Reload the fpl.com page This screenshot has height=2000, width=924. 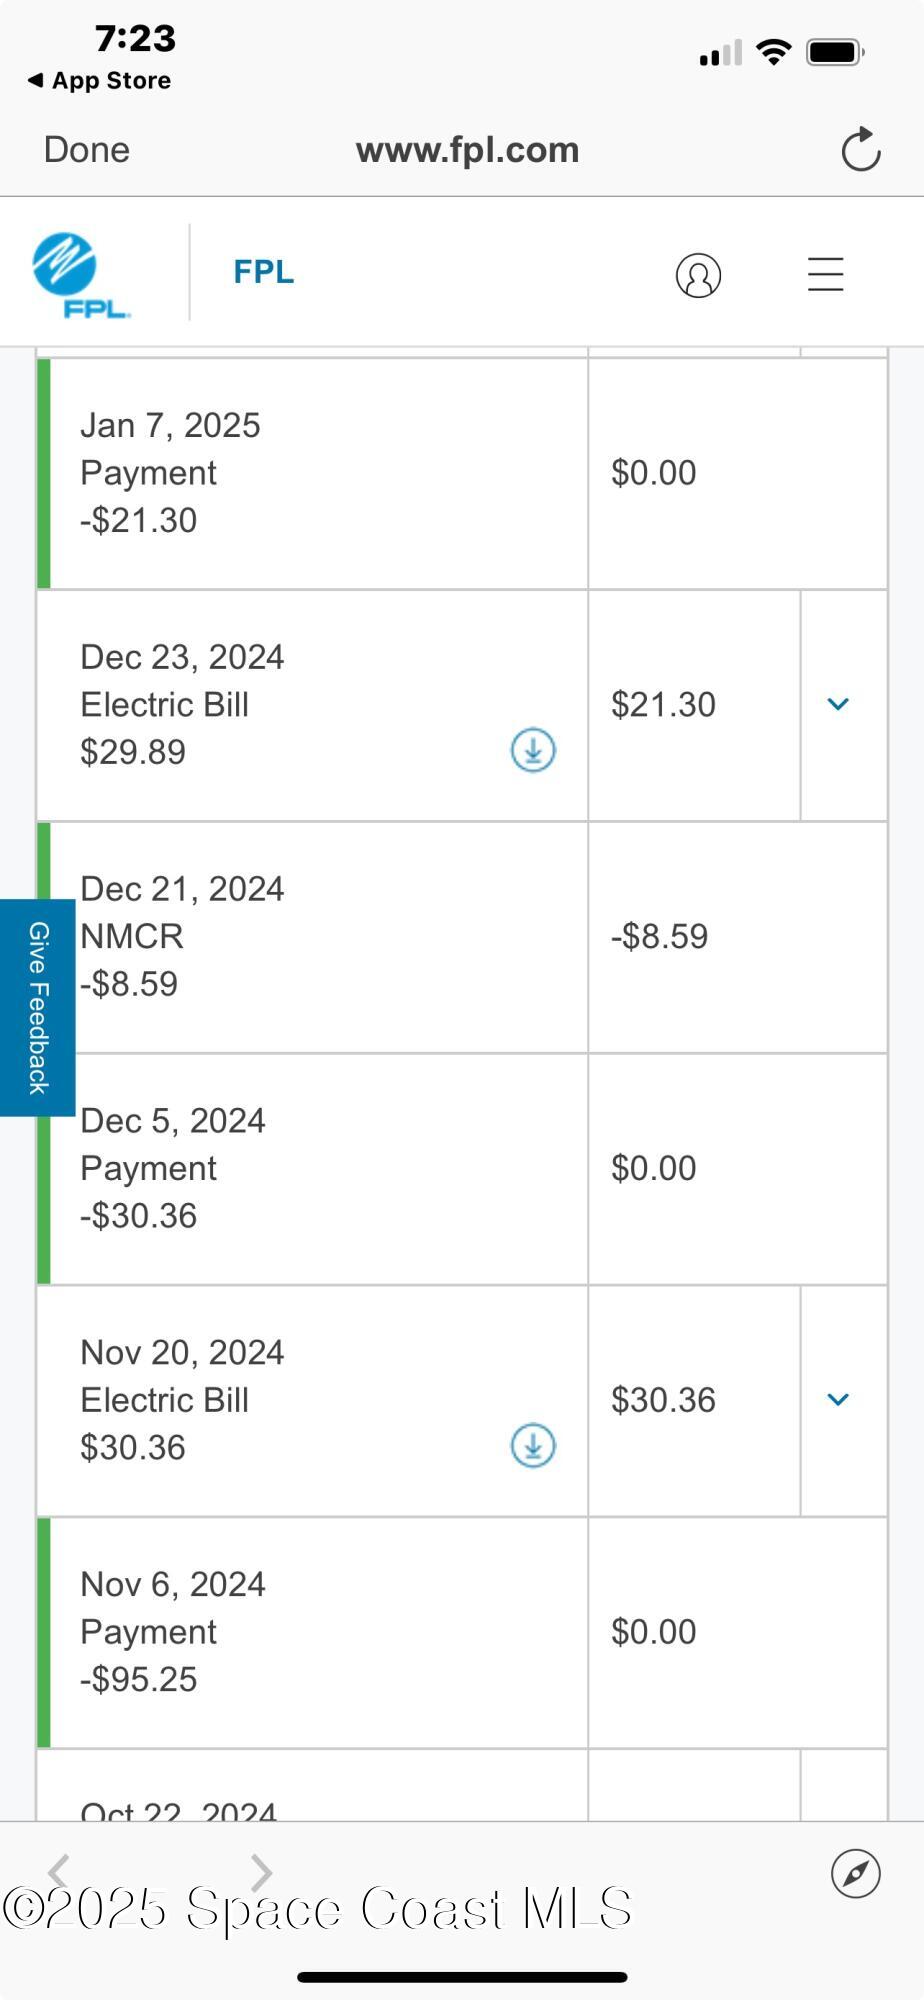(860, 150)
